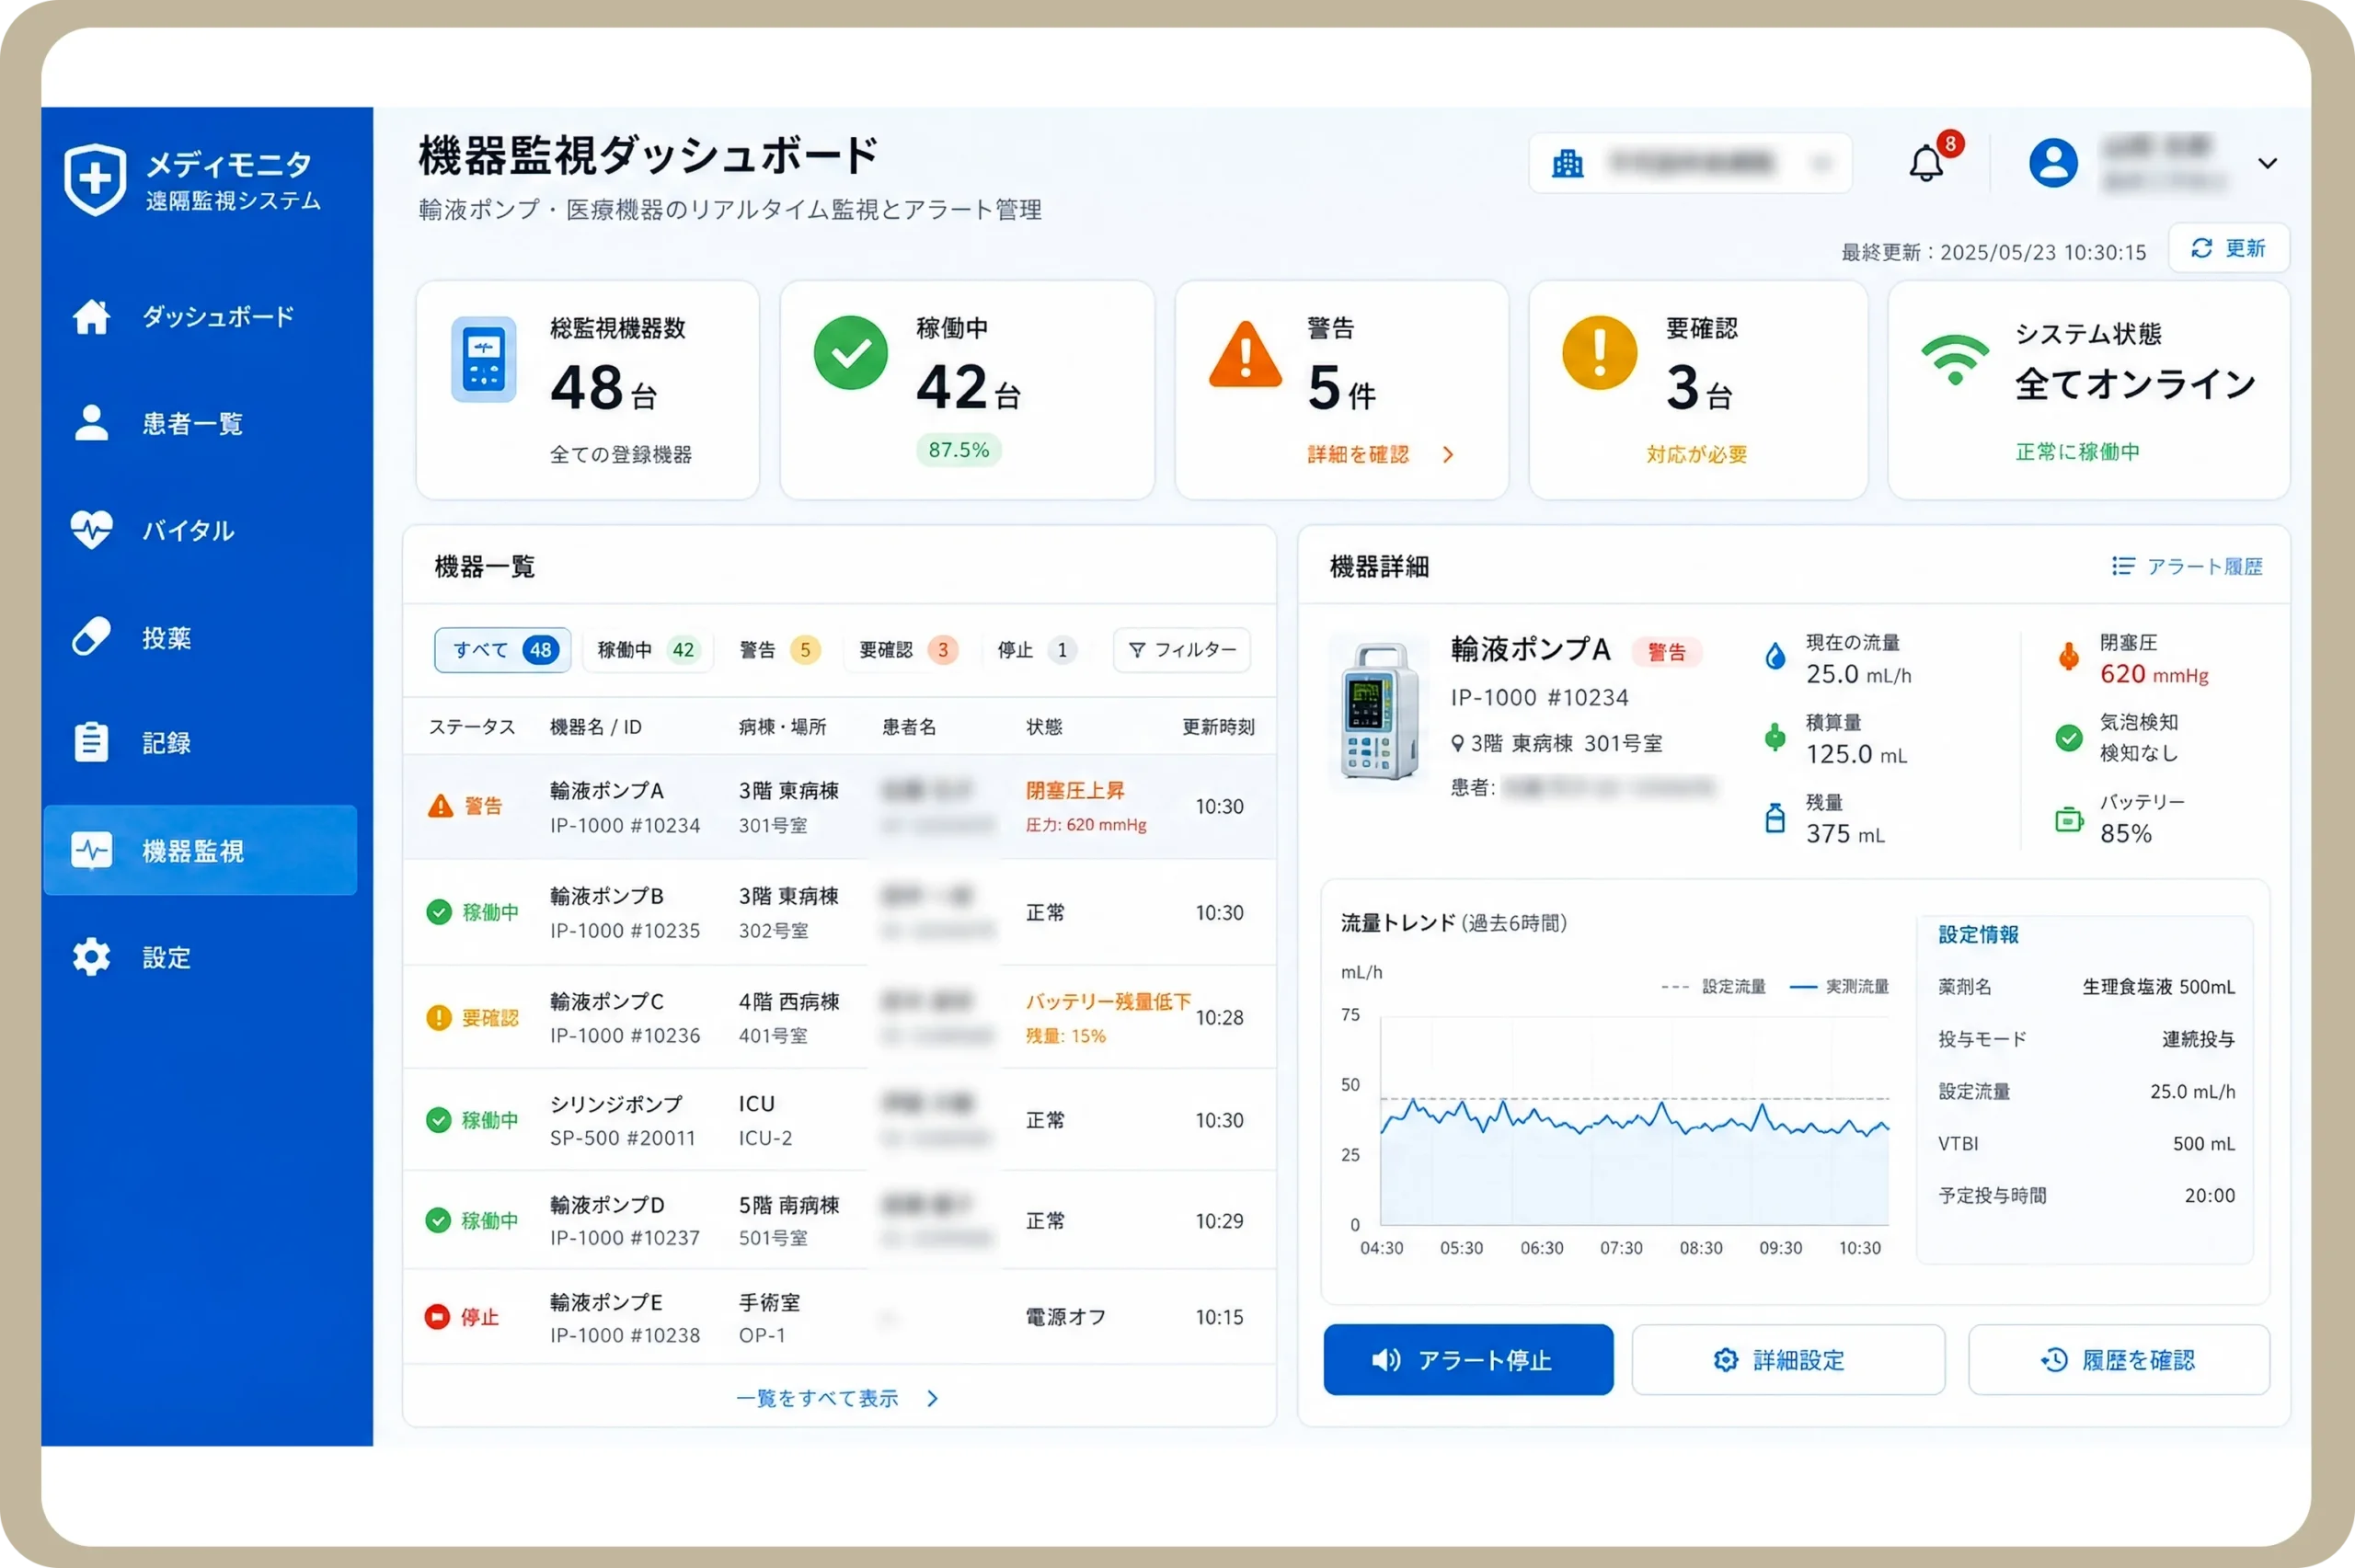Select the 停止 1 filter tab
Screen dimensions: 2355x1568
pyautogui.click(x=1036, y=650)
